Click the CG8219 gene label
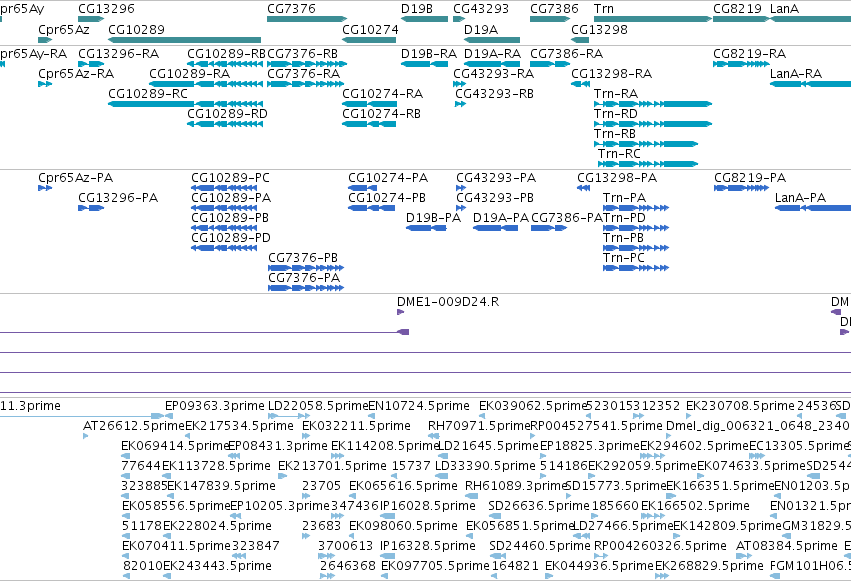Image resolution: width=851 pixels, height=581 pixels. [737, 9]
